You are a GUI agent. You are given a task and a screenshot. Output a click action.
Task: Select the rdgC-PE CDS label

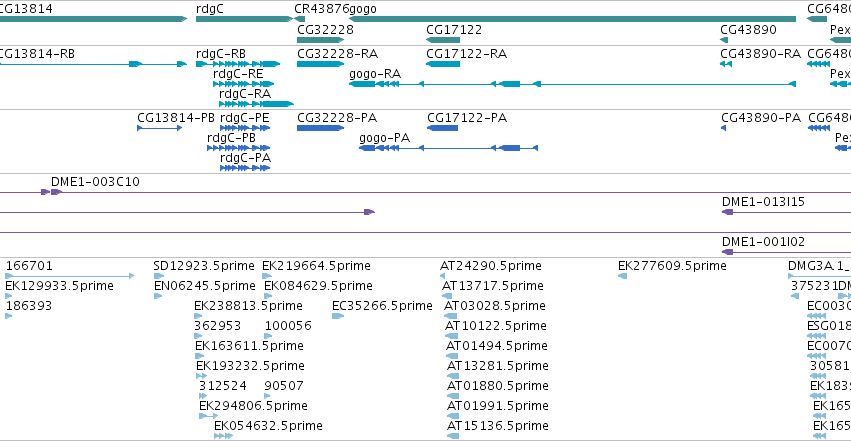pyautogui.click(x=244, y=118)
